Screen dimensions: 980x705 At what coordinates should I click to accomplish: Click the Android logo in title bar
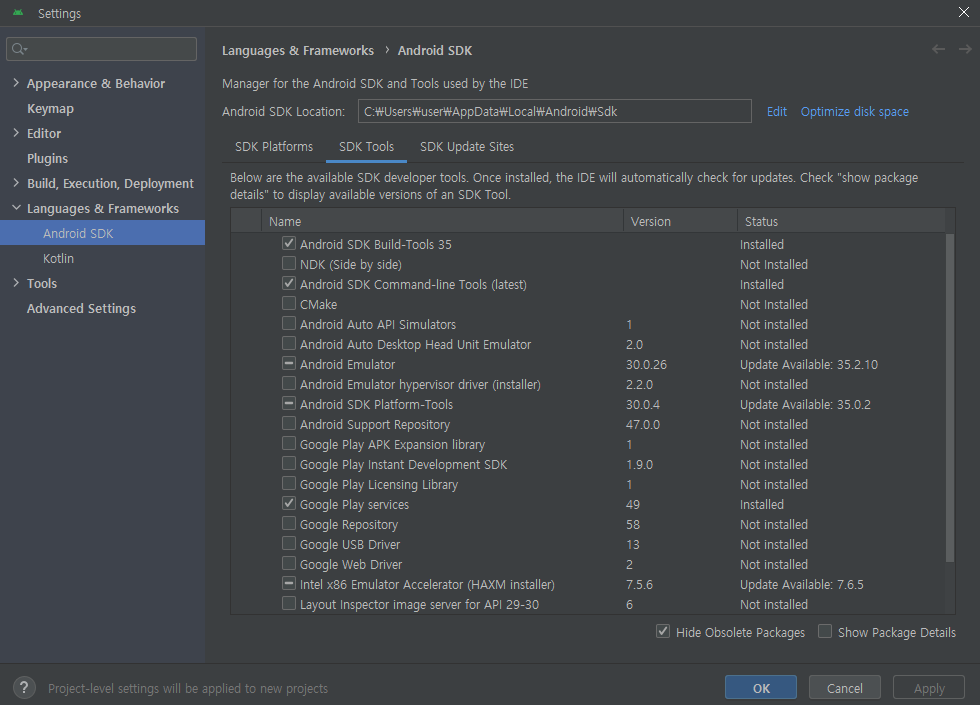(18, 12)
